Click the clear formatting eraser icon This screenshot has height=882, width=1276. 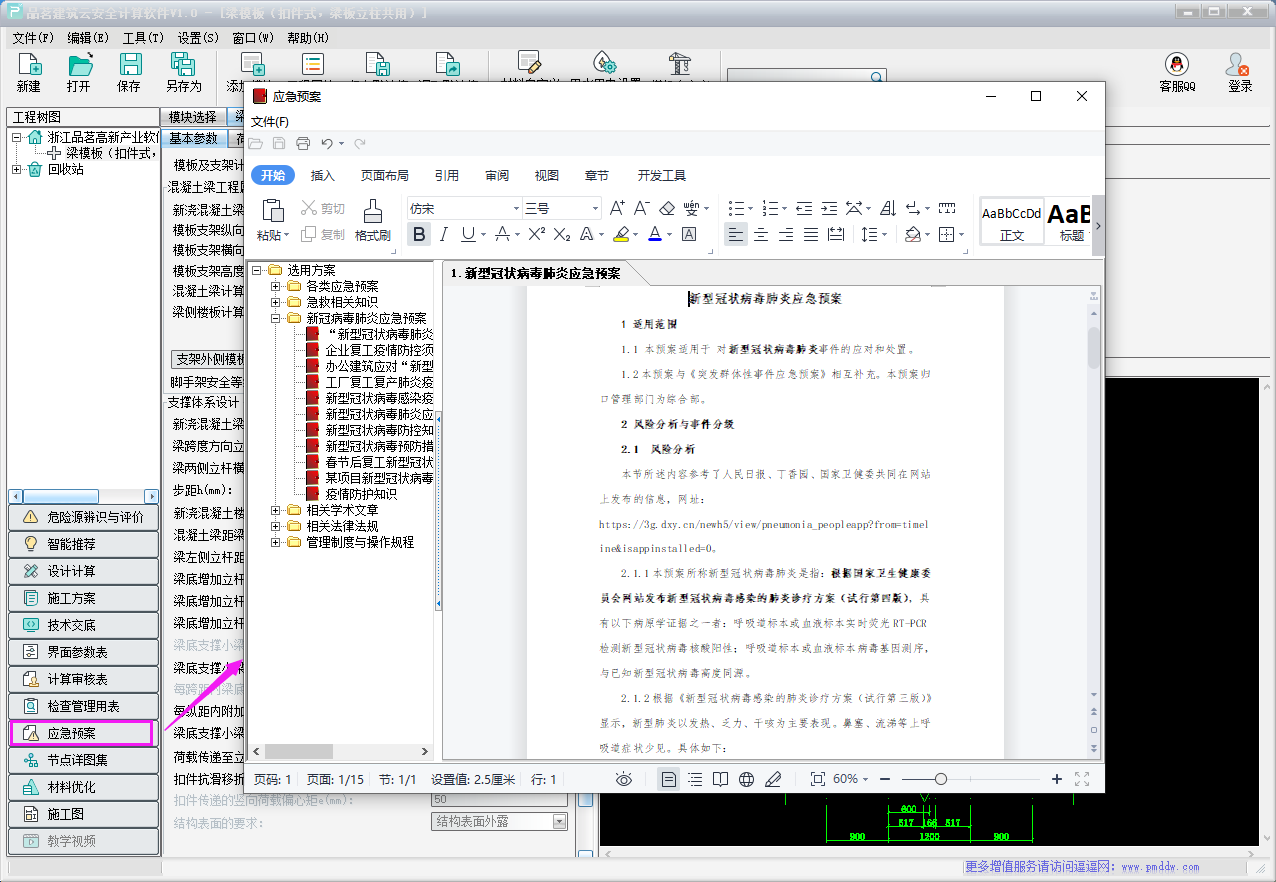click(667, 208)
